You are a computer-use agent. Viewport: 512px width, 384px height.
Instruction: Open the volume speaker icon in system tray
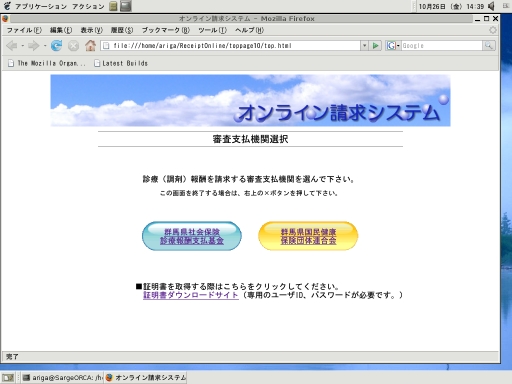pos(491,6)
